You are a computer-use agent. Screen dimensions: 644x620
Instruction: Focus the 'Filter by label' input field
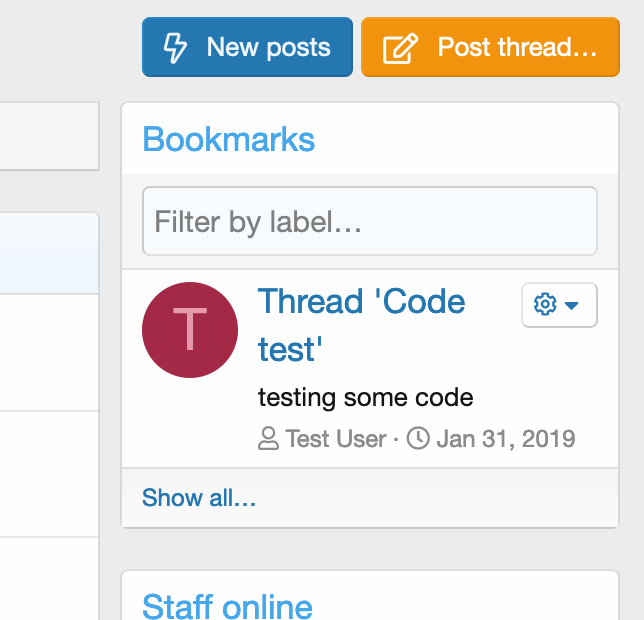370,221
